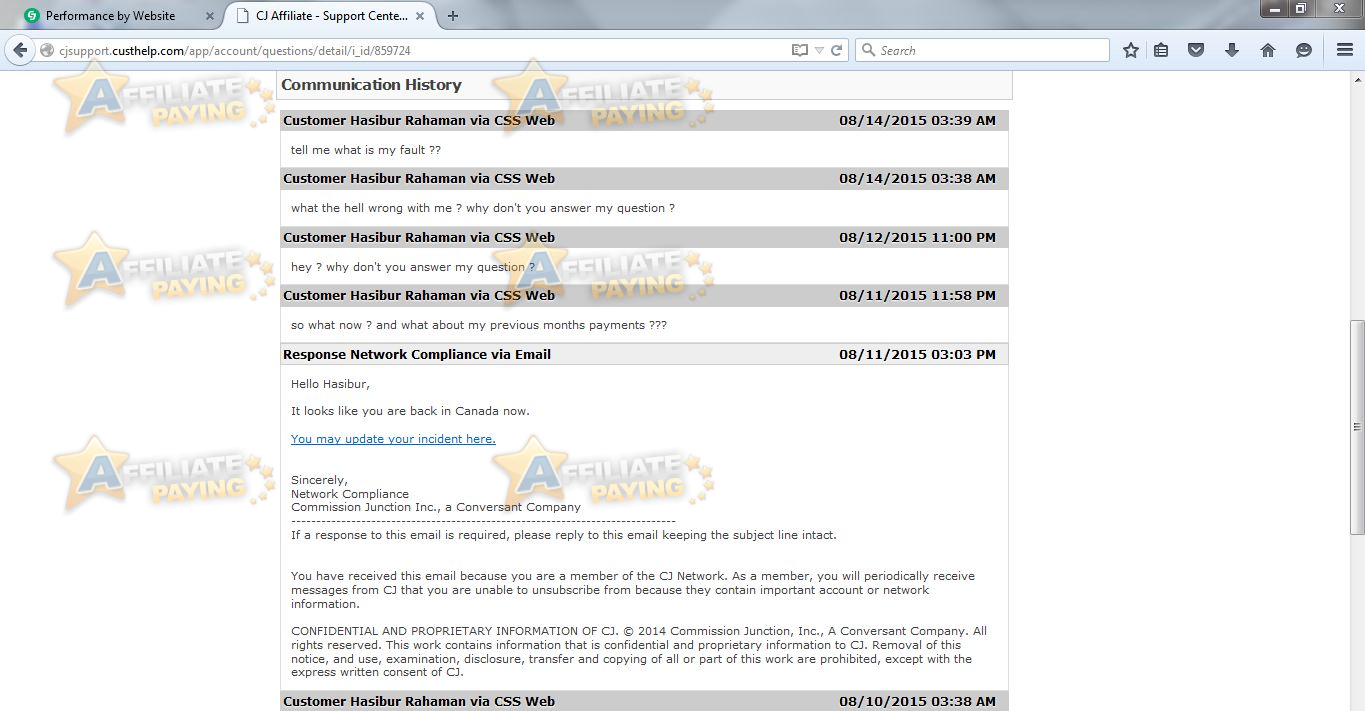Toggle reader view icon in address bar
Viewport: 1365px width, 711px height.
point(799,50)
